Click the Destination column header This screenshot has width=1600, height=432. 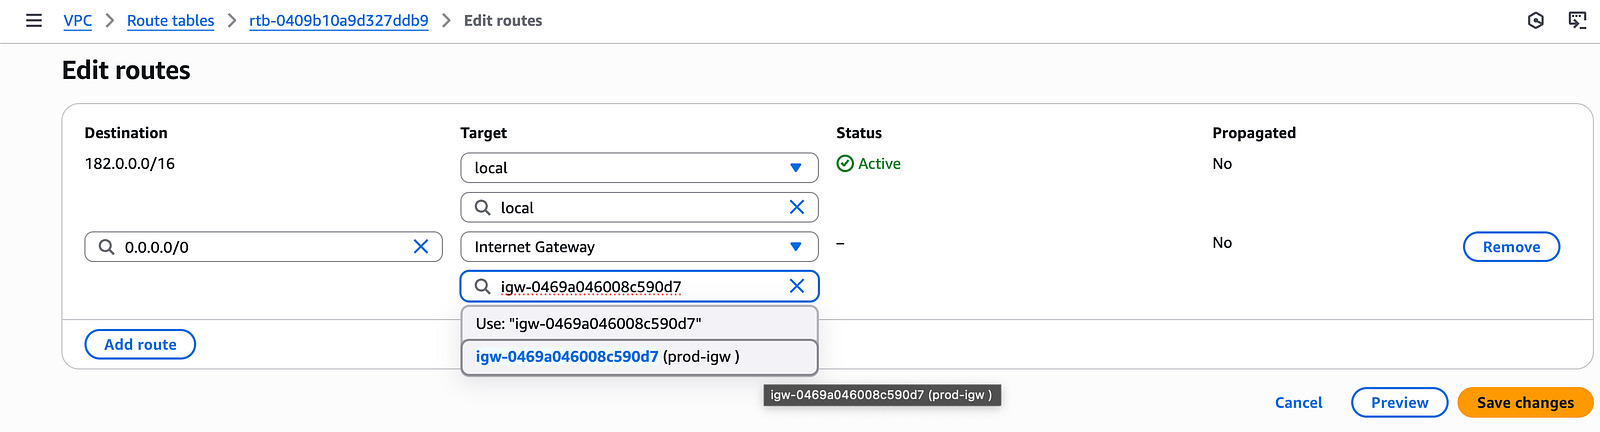pyautogui.click(x=126, y=132)
